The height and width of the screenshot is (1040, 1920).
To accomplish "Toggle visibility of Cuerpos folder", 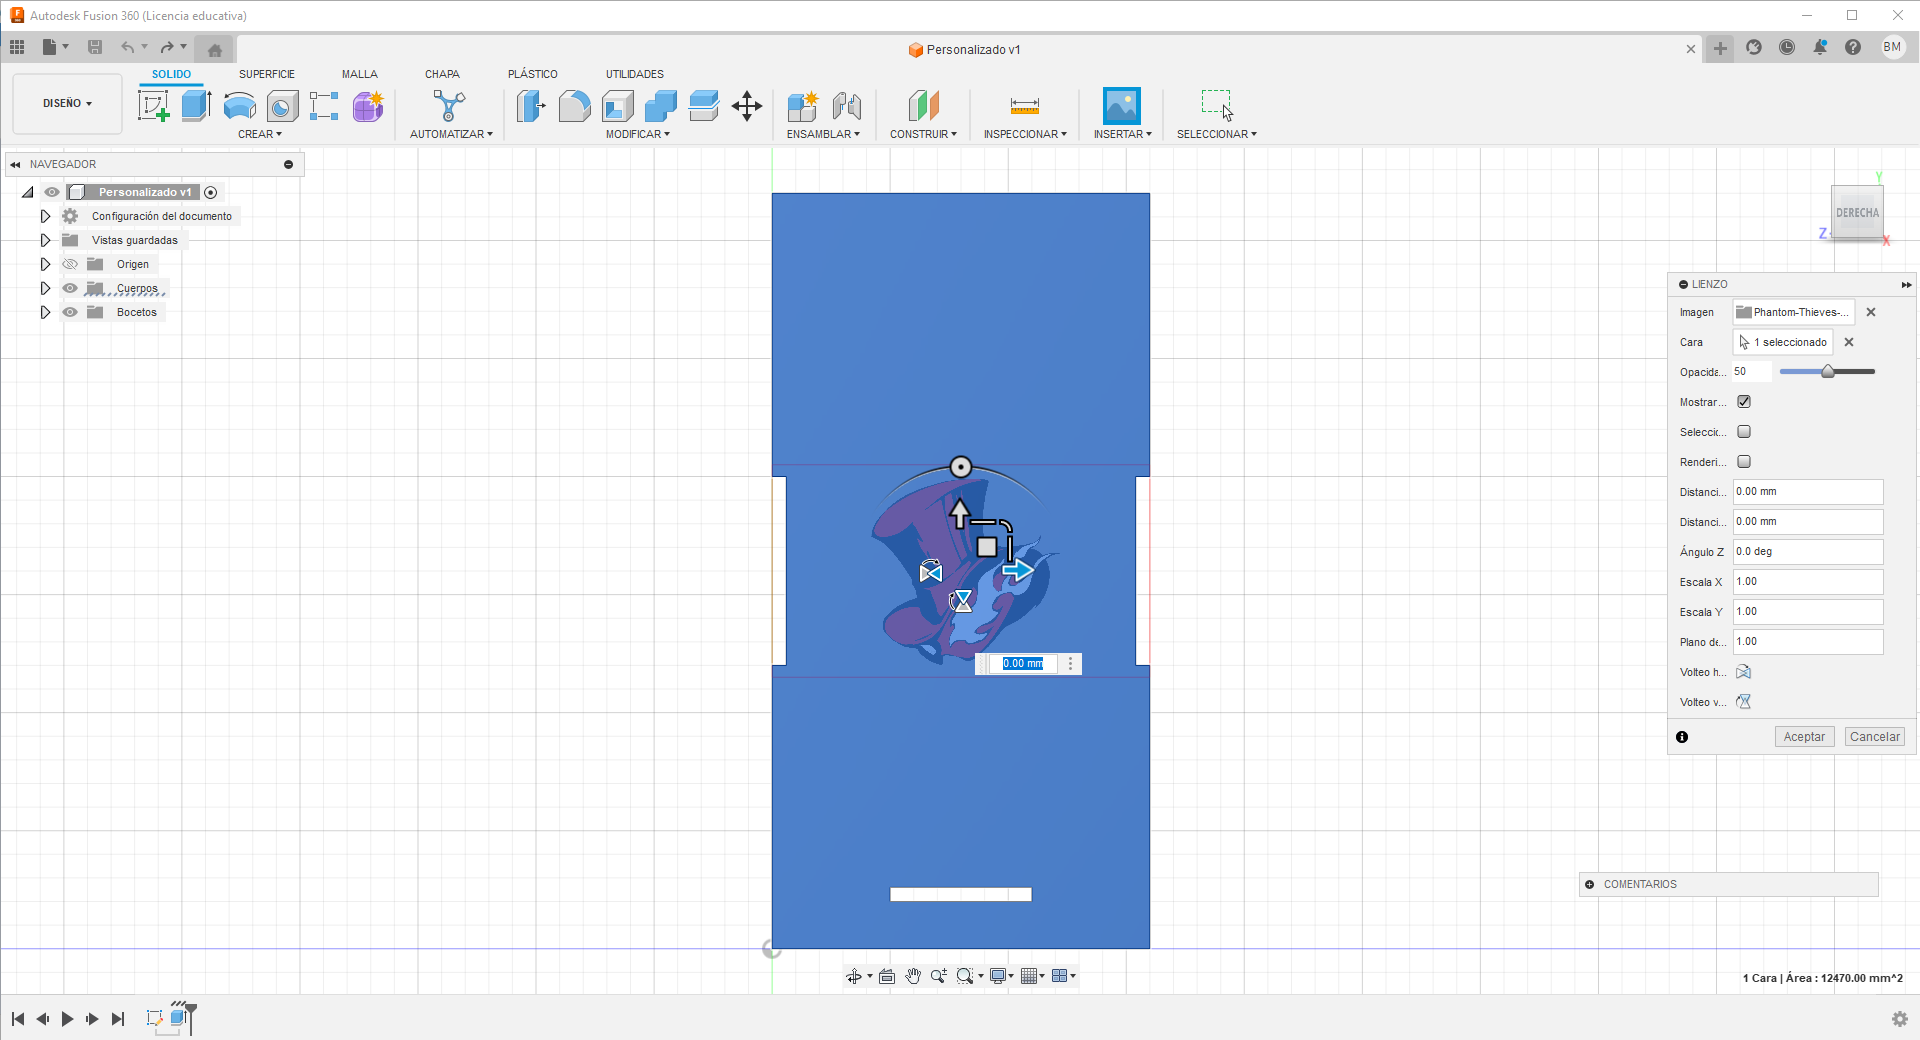I will point(70,288).
